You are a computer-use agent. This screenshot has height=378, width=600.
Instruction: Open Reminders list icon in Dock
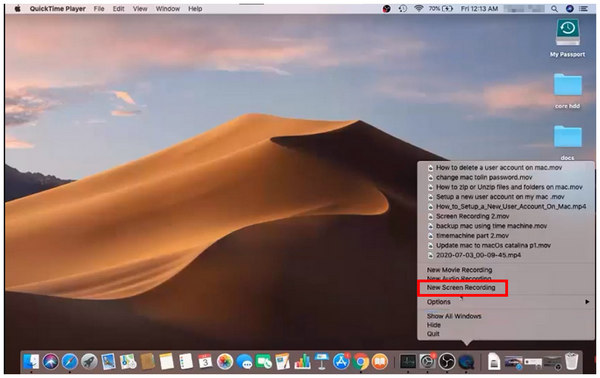click(x=186, y=362)
